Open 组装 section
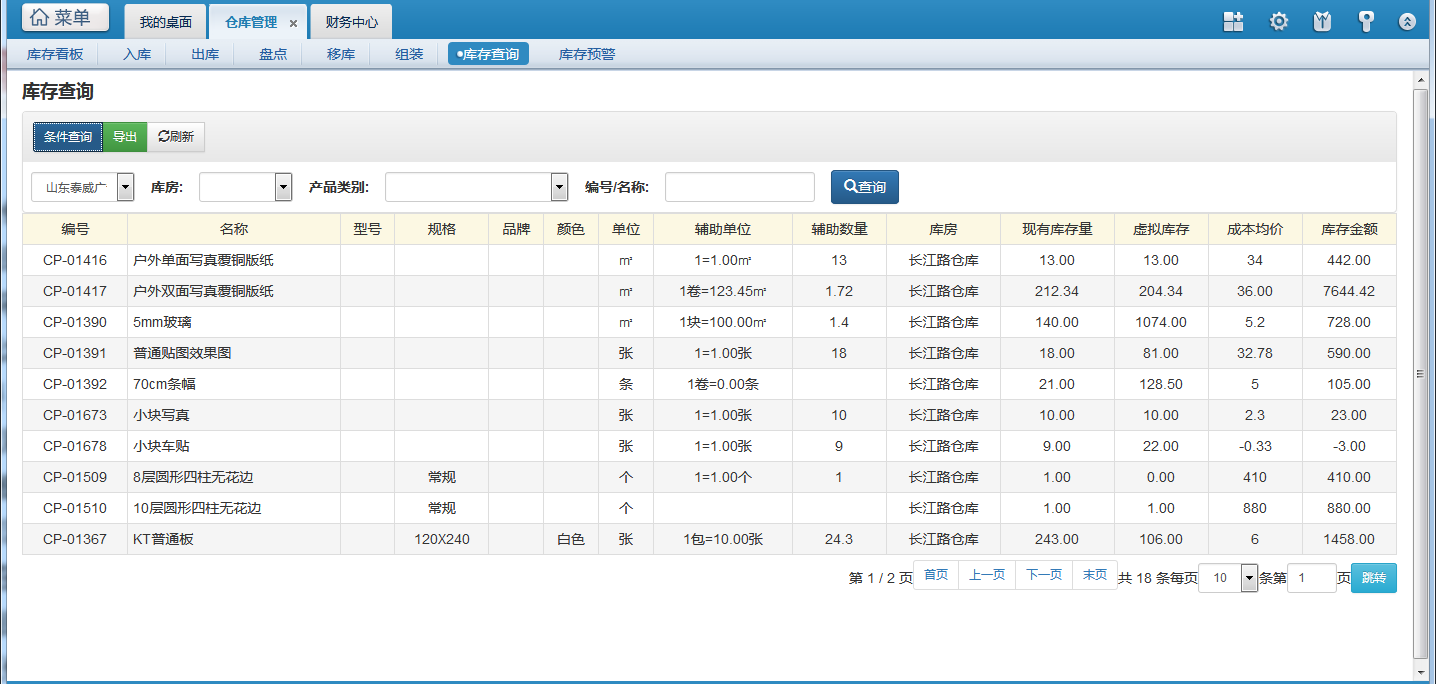Screen dimensions: 1436x684 409,54
